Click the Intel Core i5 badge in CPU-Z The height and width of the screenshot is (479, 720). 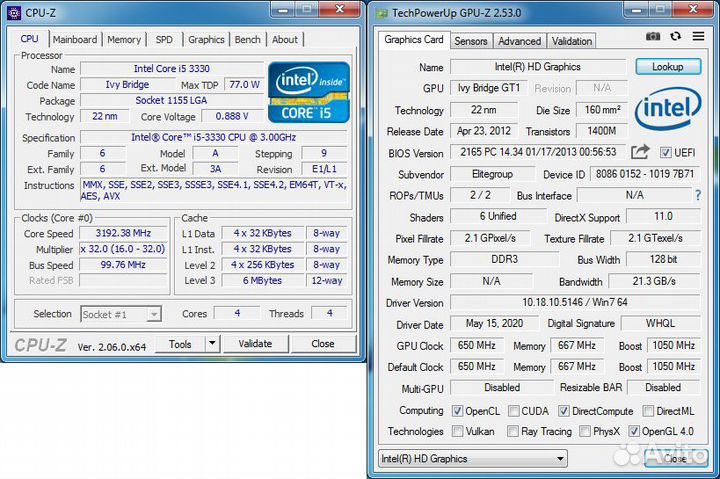(x=309, y=92)
